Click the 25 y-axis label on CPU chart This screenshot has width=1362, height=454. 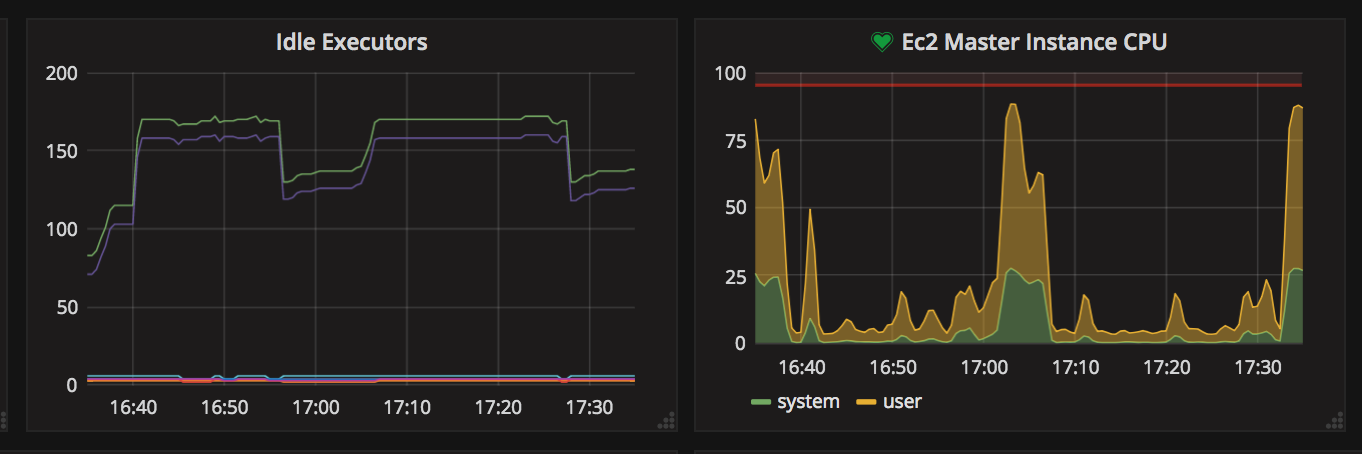point(735,275)
